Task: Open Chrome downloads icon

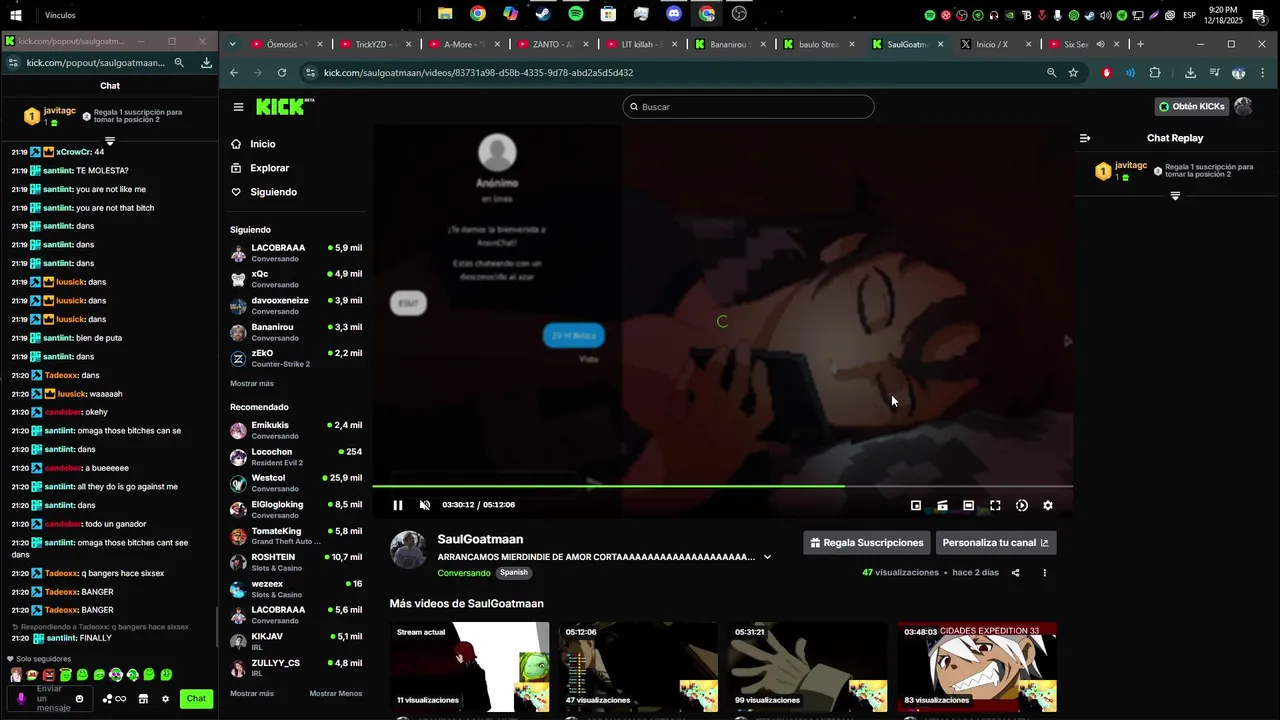Action: pyautogui.click(x=1190, y=73)
